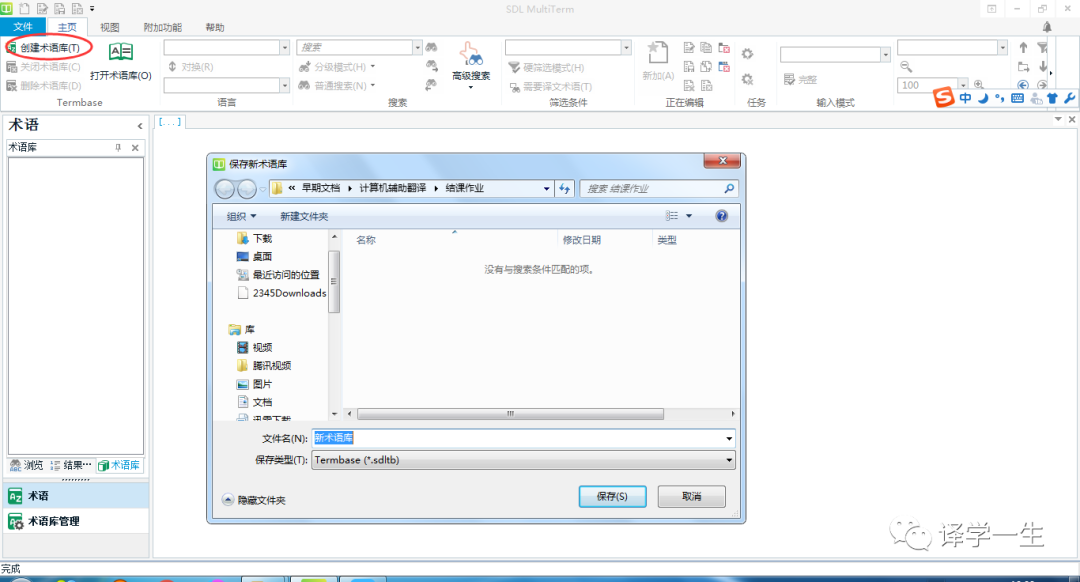The image size is (1080, 582).
Task: Toggle the 完整 input mode option
Action: pyautogui.click(x=800, y=80)
